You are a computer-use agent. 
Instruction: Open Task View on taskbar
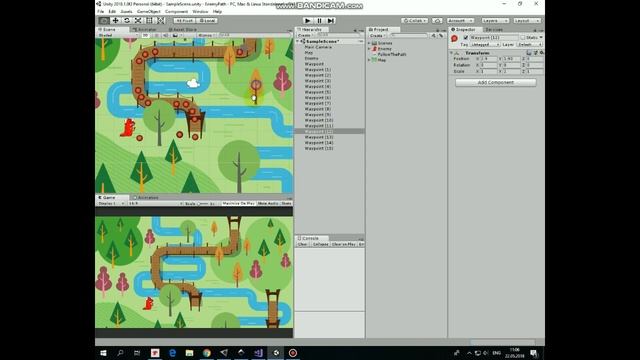tap(137, 353)
